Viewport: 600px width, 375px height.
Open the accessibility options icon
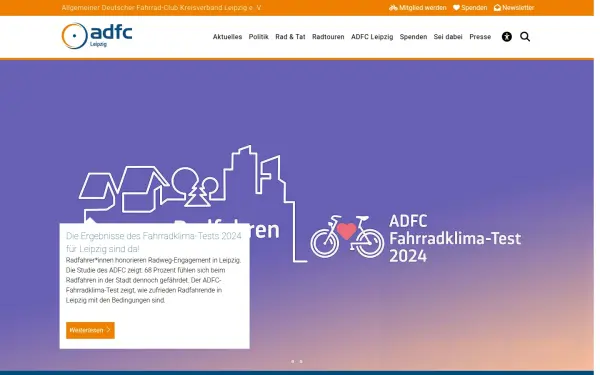click(507, 37)
